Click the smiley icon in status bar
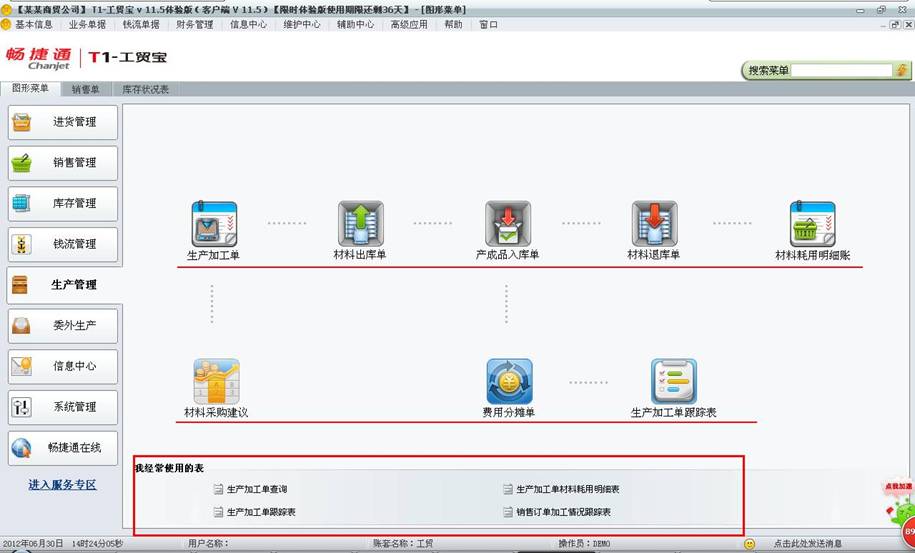 (x=750, y=544)
